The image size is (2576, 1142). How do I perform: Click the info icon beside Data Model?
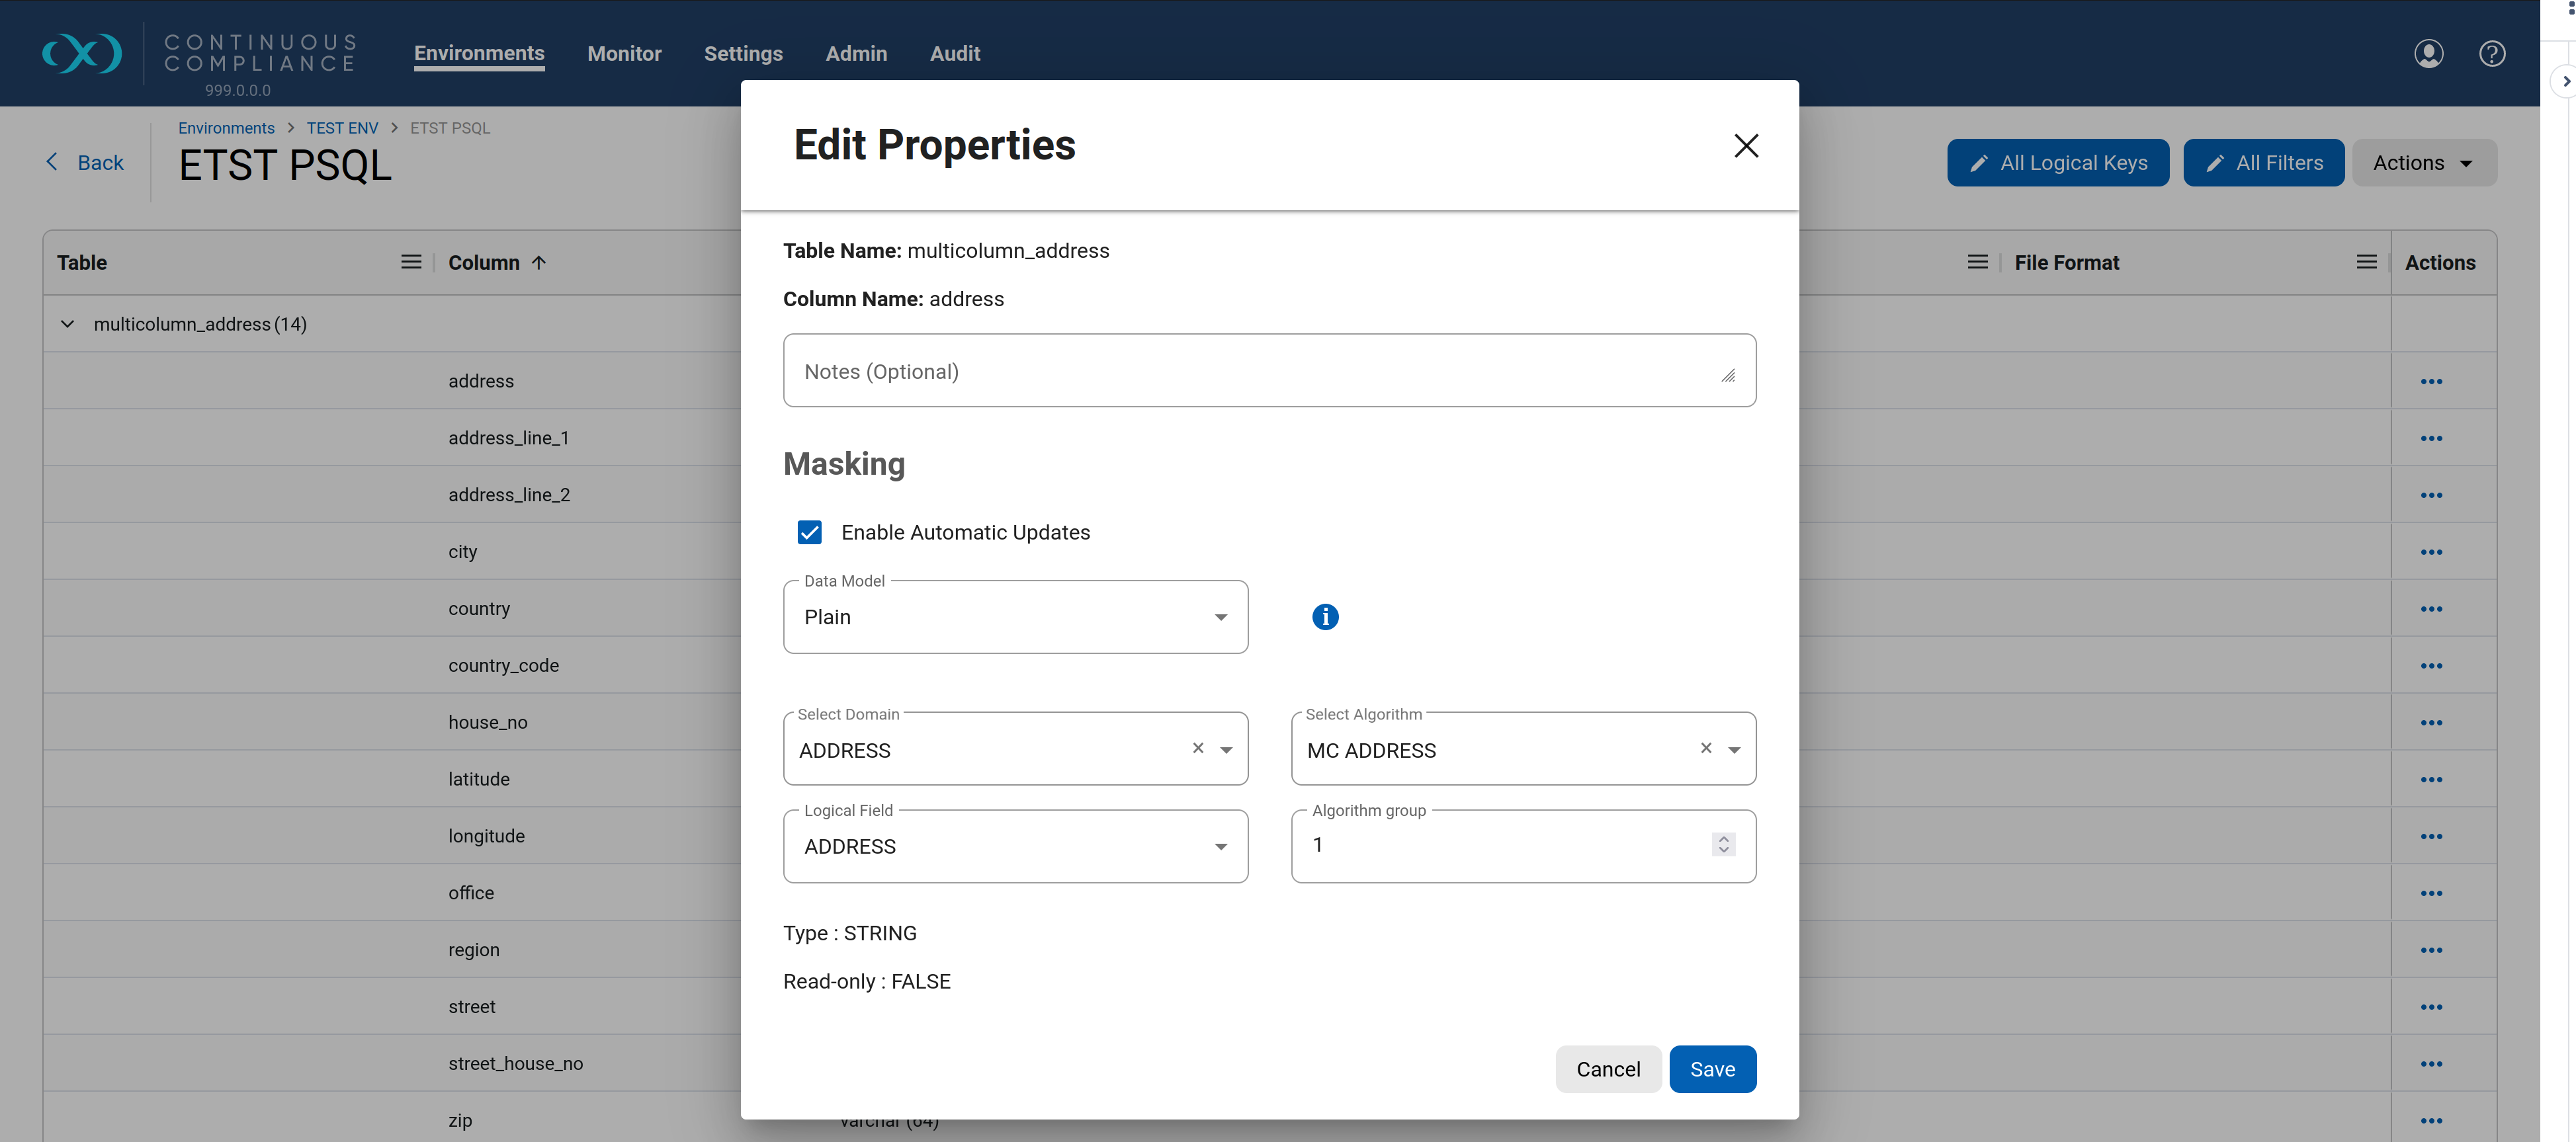(1325, 616)
